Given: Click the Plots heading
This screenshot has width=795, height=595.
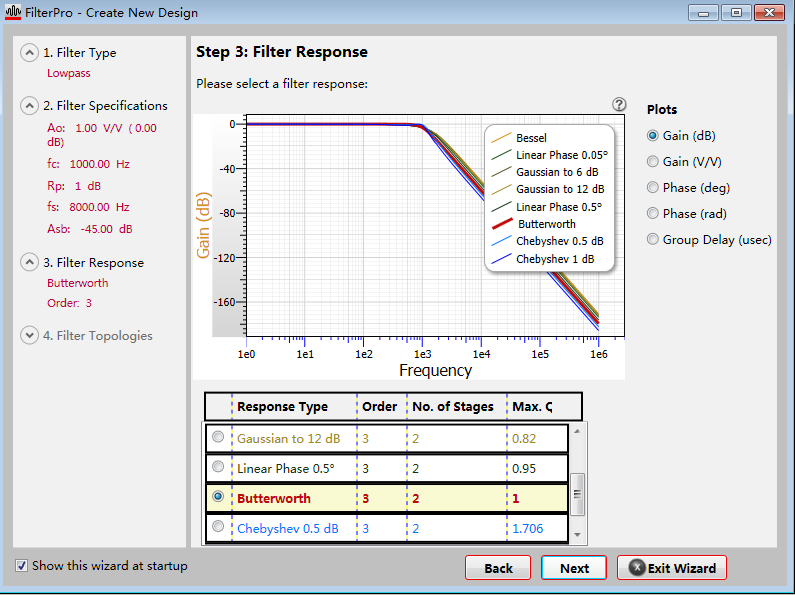Looking at the screenshot, I should [662, 109].
